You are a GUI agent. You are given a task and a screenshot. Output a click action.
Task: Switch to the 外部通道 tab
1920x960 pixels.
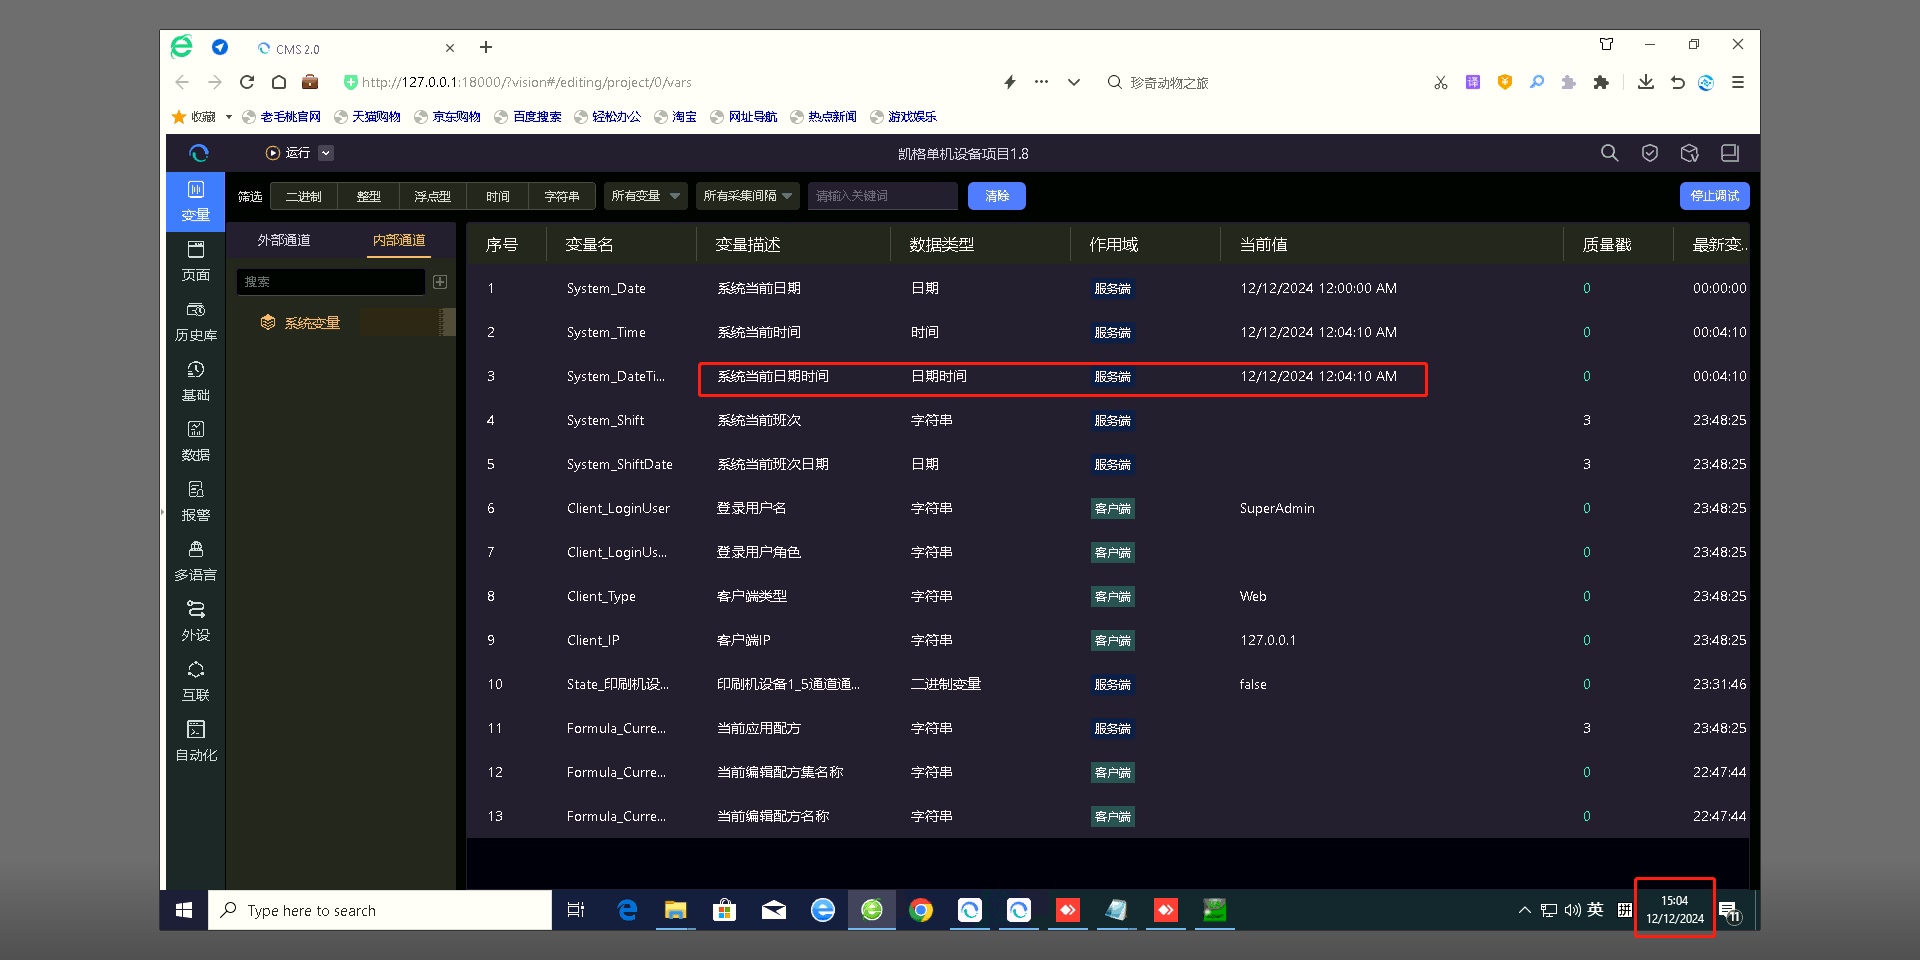coord(284,240)
